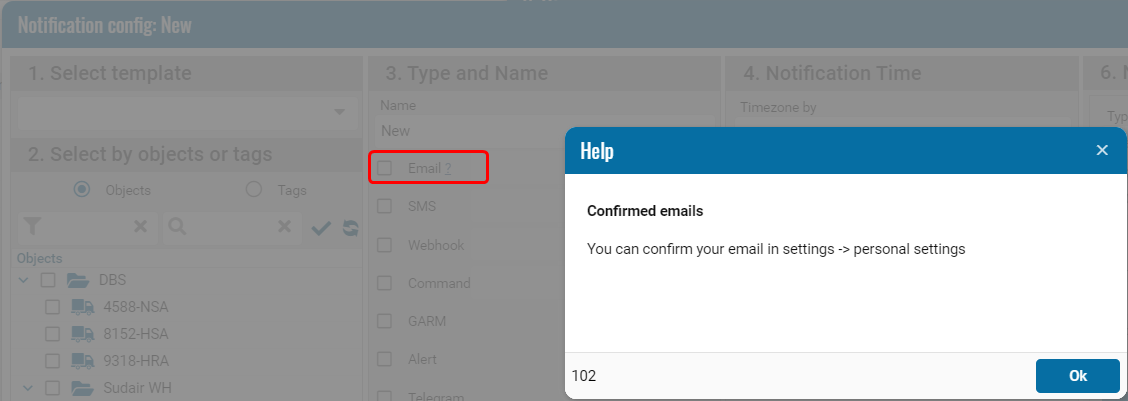The width and height of the screenshot is (1128, 401).
Task: Click the Name input field
Action: click(x=470, y=131)
